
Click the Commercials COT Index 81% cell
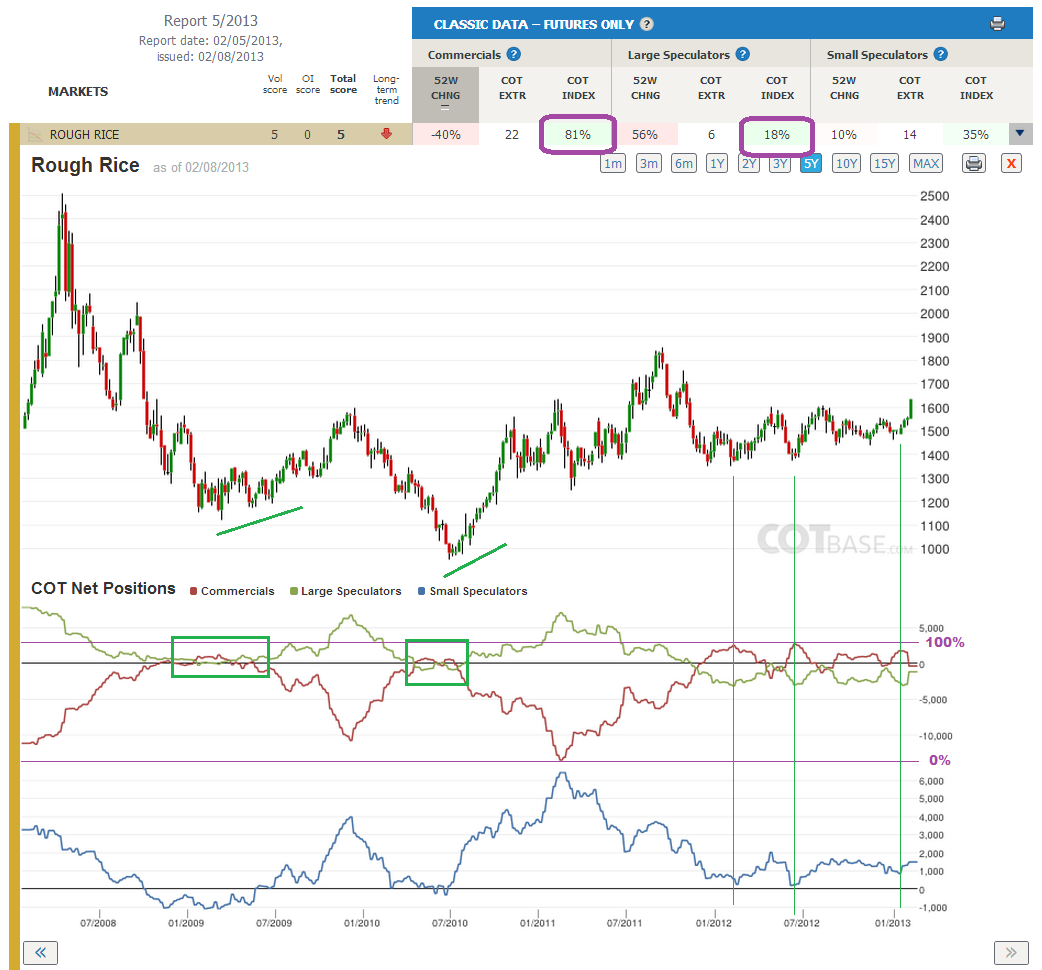pos(577,134)
